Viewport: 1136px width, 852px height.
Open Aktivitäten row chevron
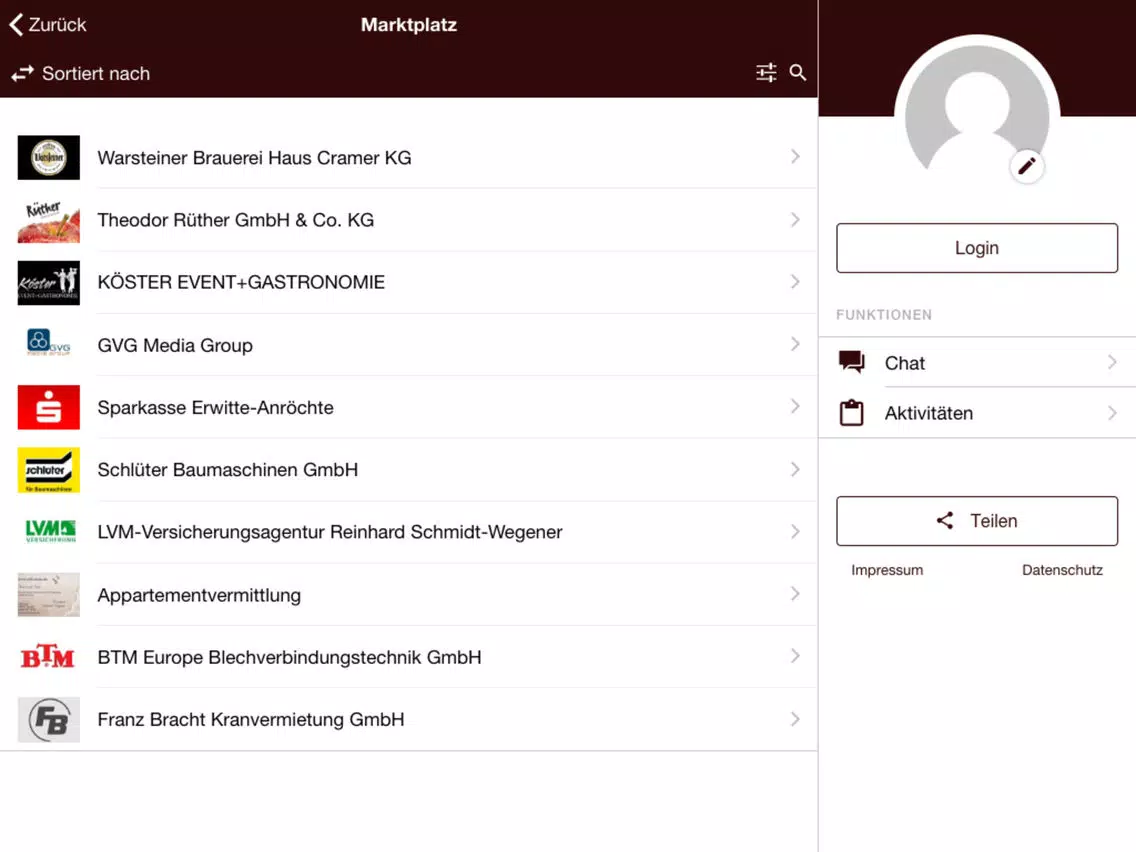[x=1112, y=413]
